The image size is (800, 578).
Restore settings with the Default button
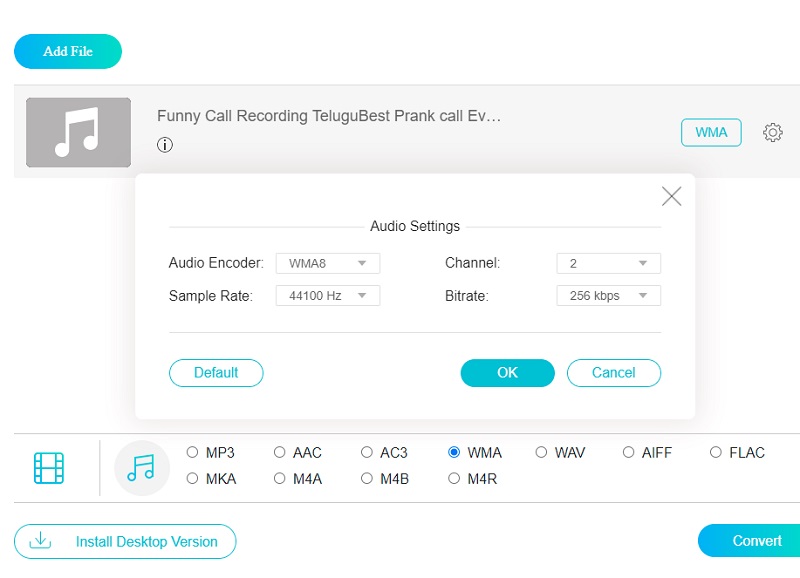coord(216,372)
